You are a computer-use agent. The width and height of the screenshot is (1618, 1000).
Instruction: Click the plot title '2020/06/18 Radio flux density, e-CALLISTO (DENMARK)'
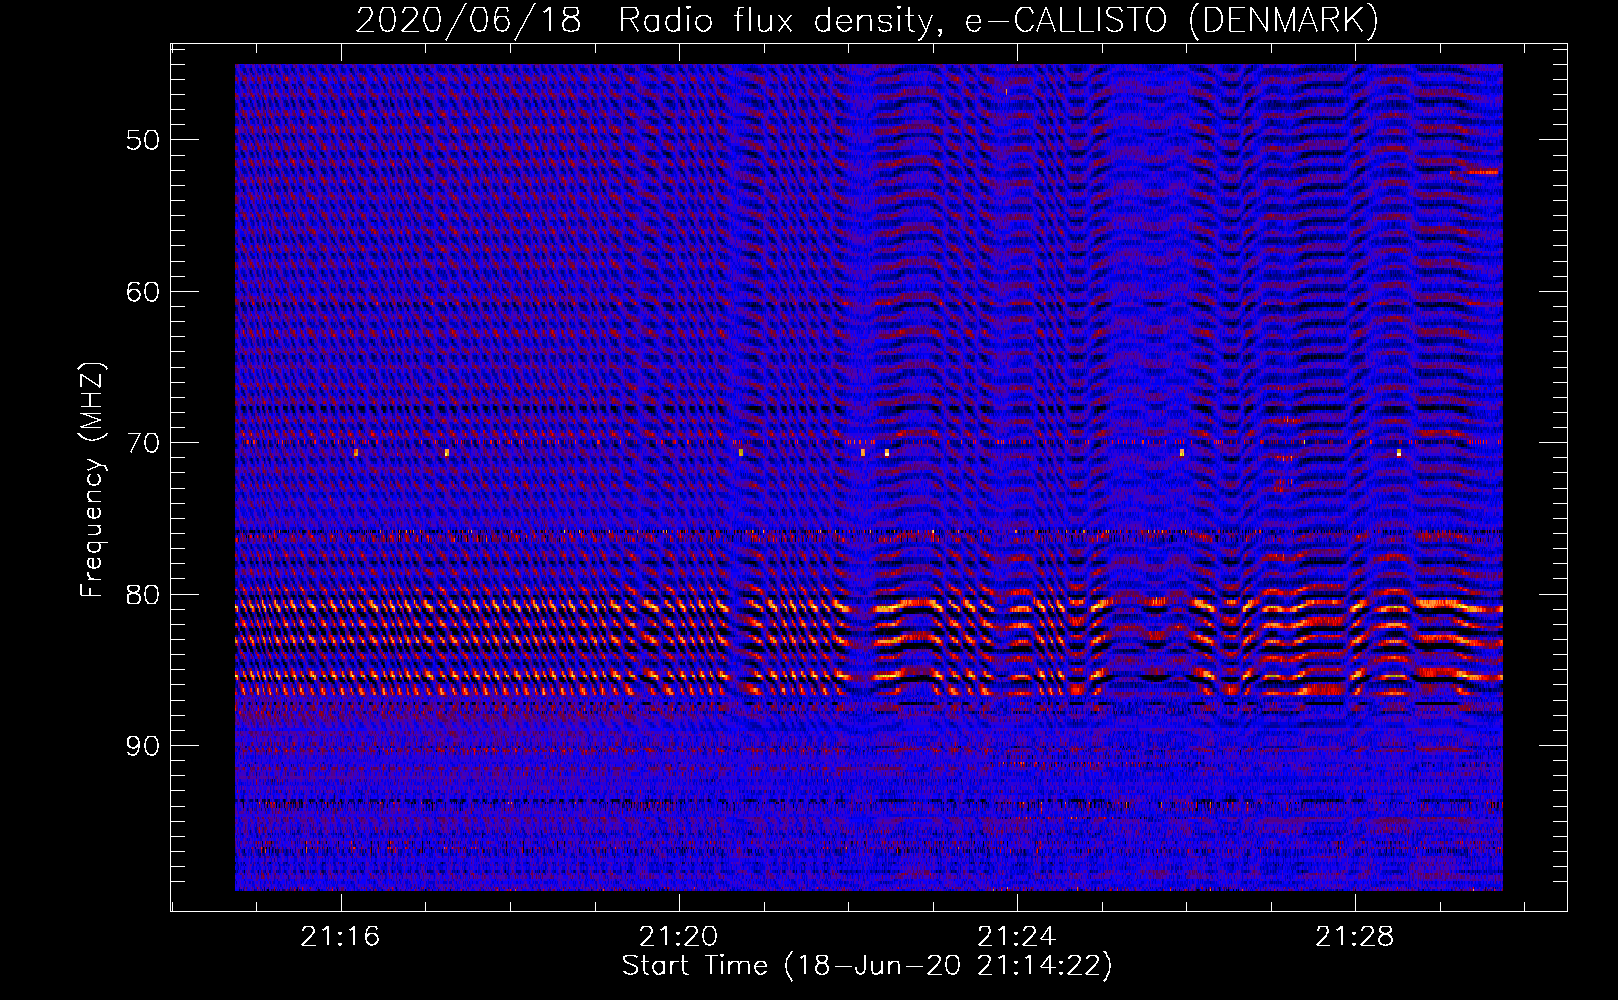pyautogui.click(x=867, y=20)
